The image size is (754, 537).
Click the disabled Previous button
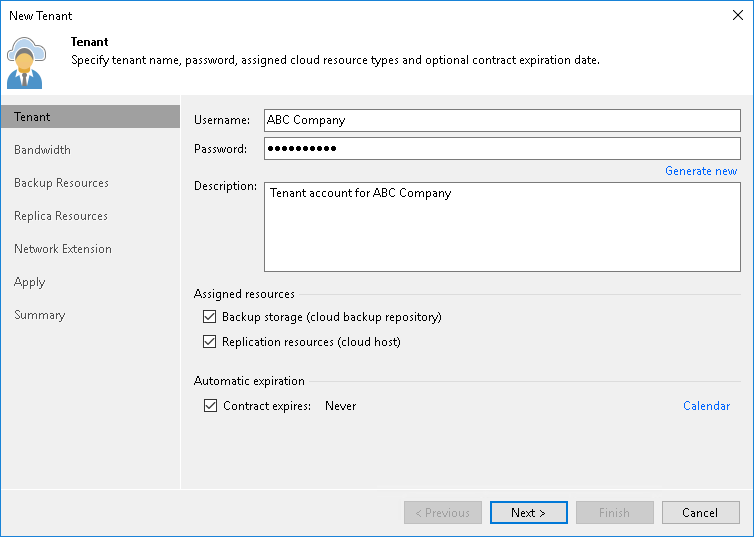pyautogui.click(x=442, y=512)
